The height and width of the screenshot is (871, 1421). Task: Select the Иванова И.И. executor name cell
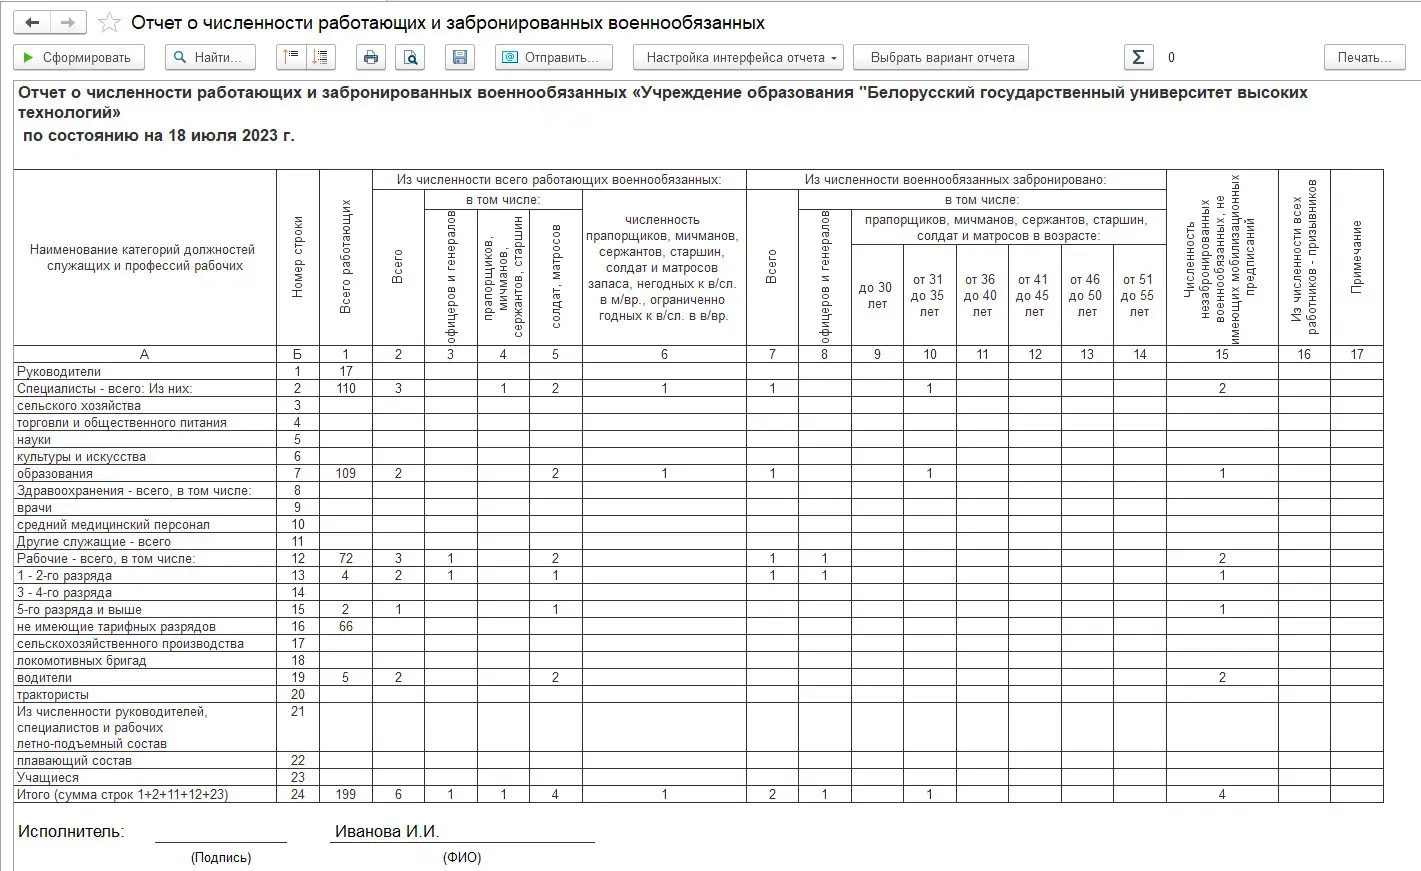coord(387,831)
